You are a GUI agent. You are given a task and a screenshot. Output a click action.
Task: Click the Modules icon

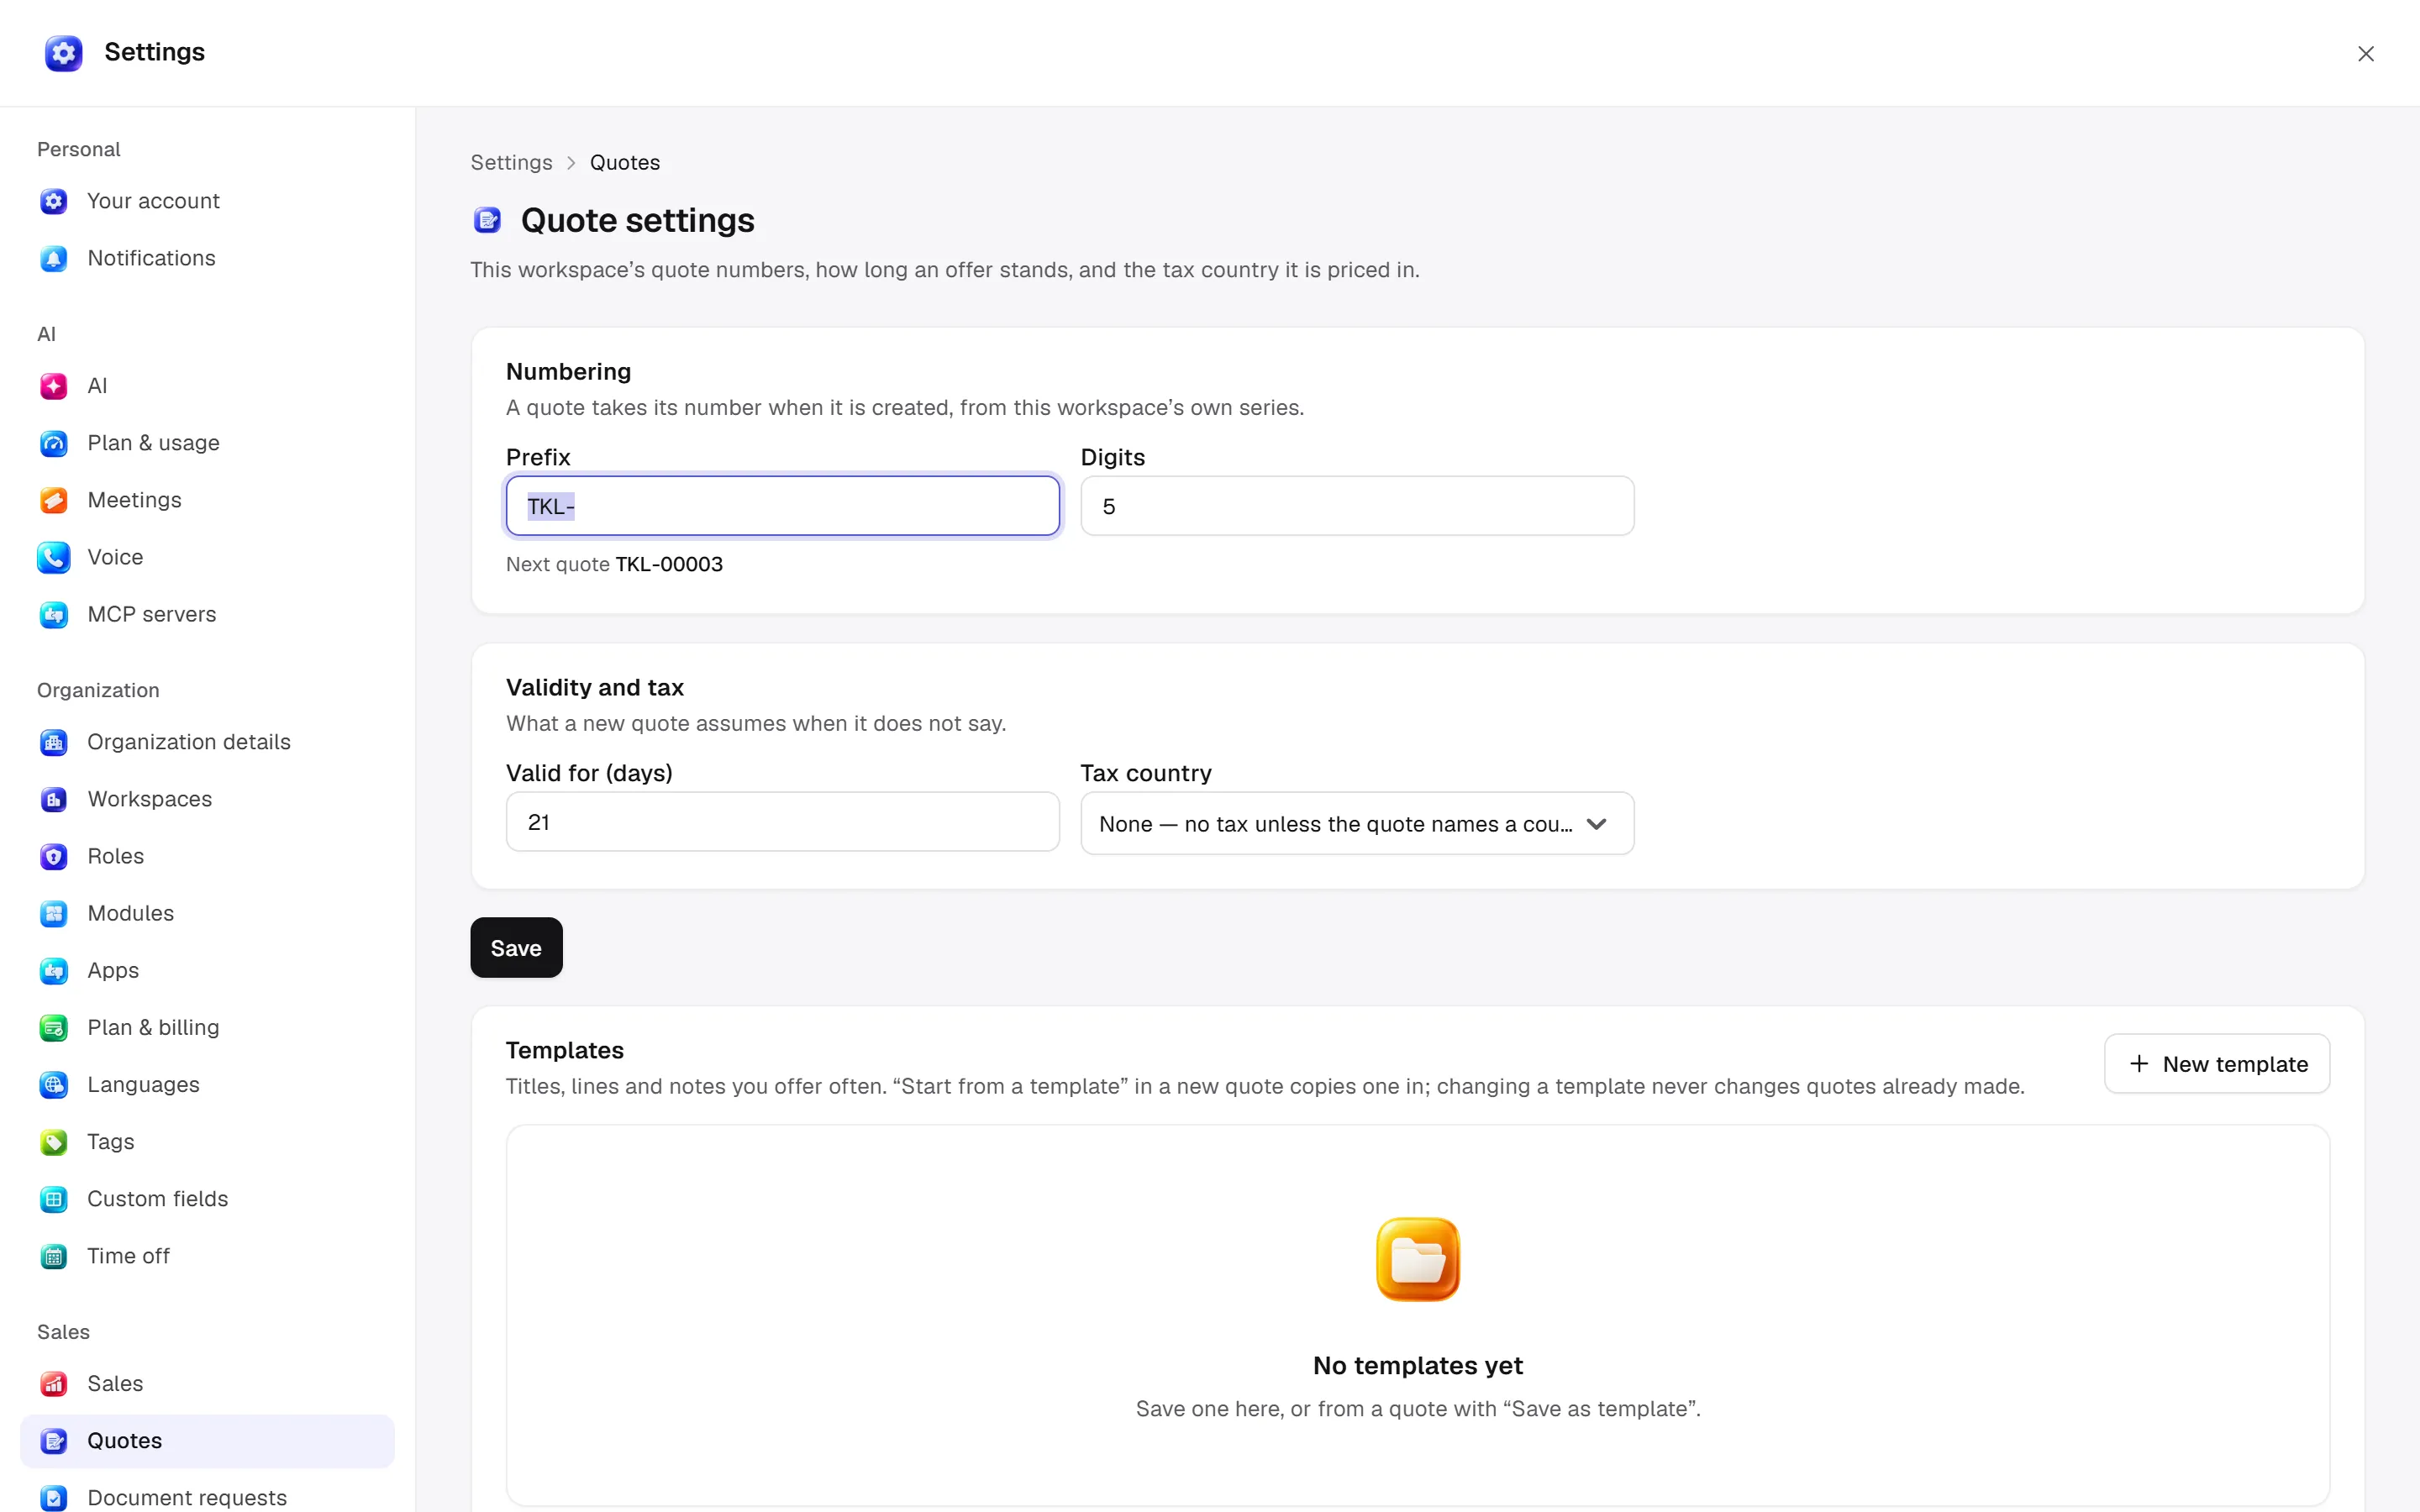(54, 913)
